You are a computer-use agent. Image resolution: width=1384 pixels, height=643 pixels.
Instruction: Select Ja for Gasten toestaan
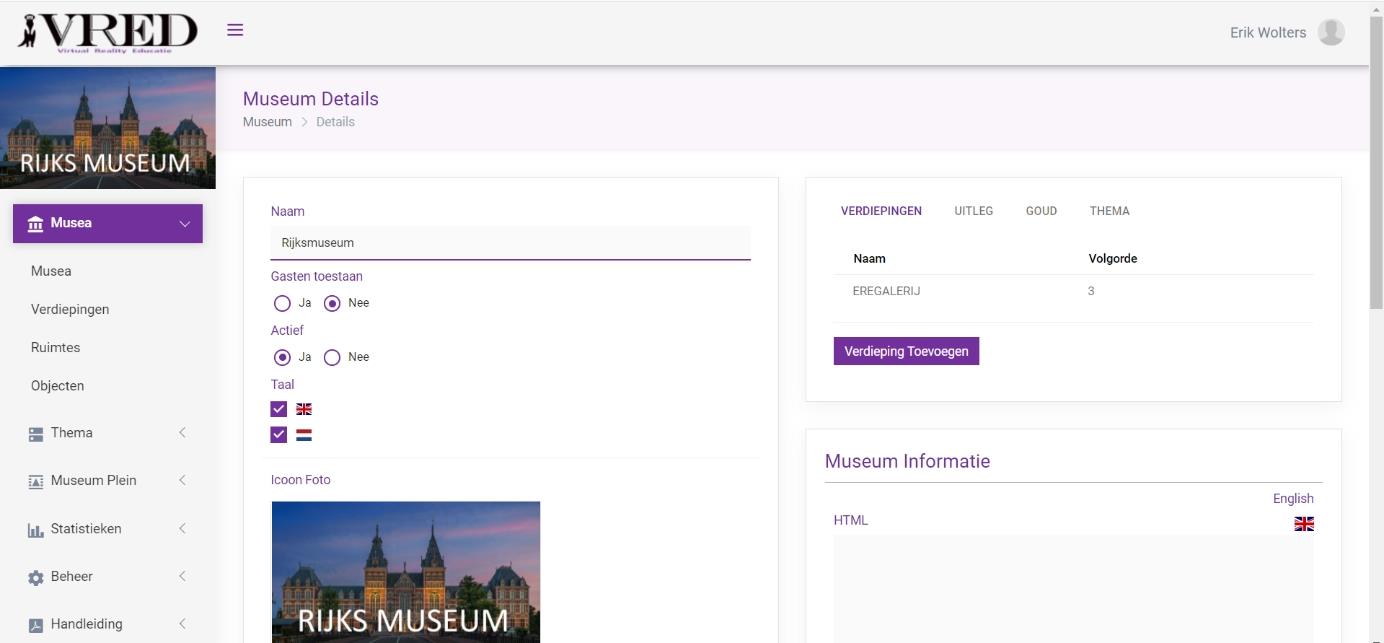[x=282, y=303]
